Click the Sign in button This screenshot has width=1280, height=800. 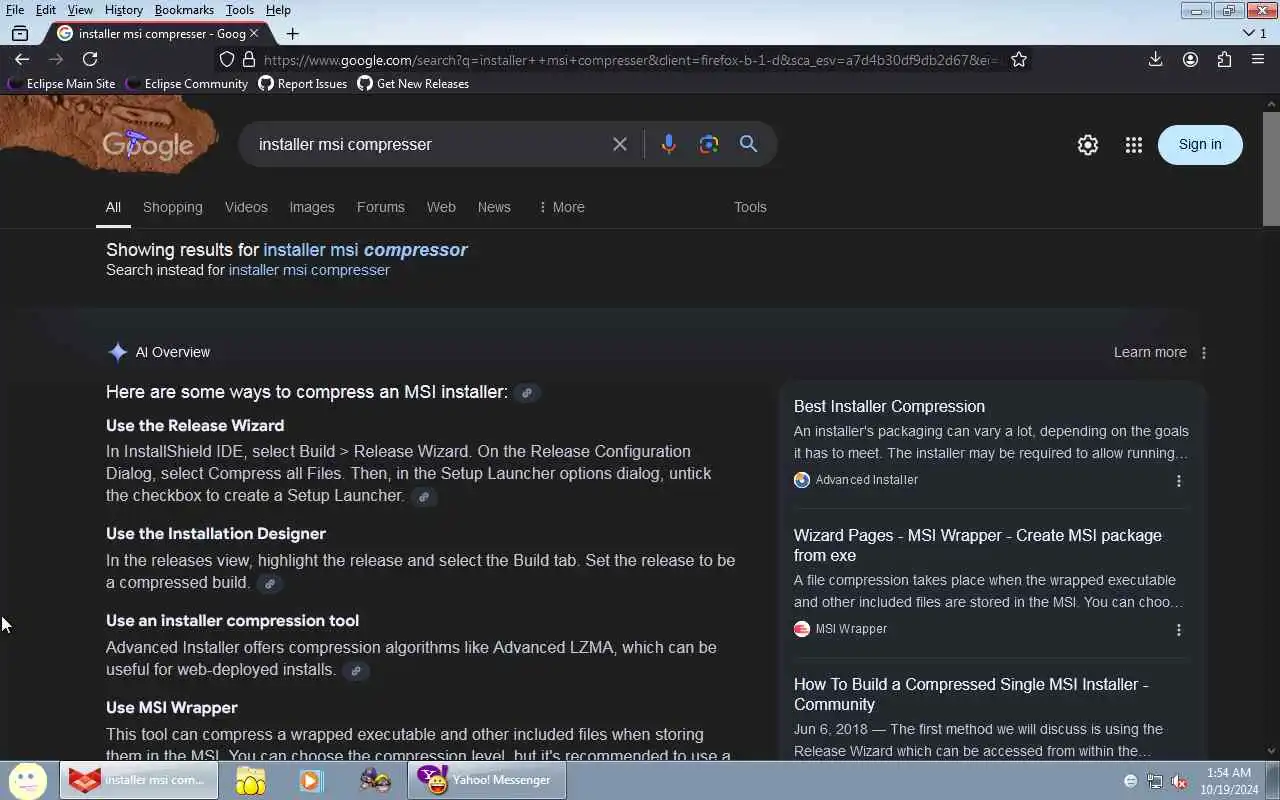click(x=1200, y=145)
